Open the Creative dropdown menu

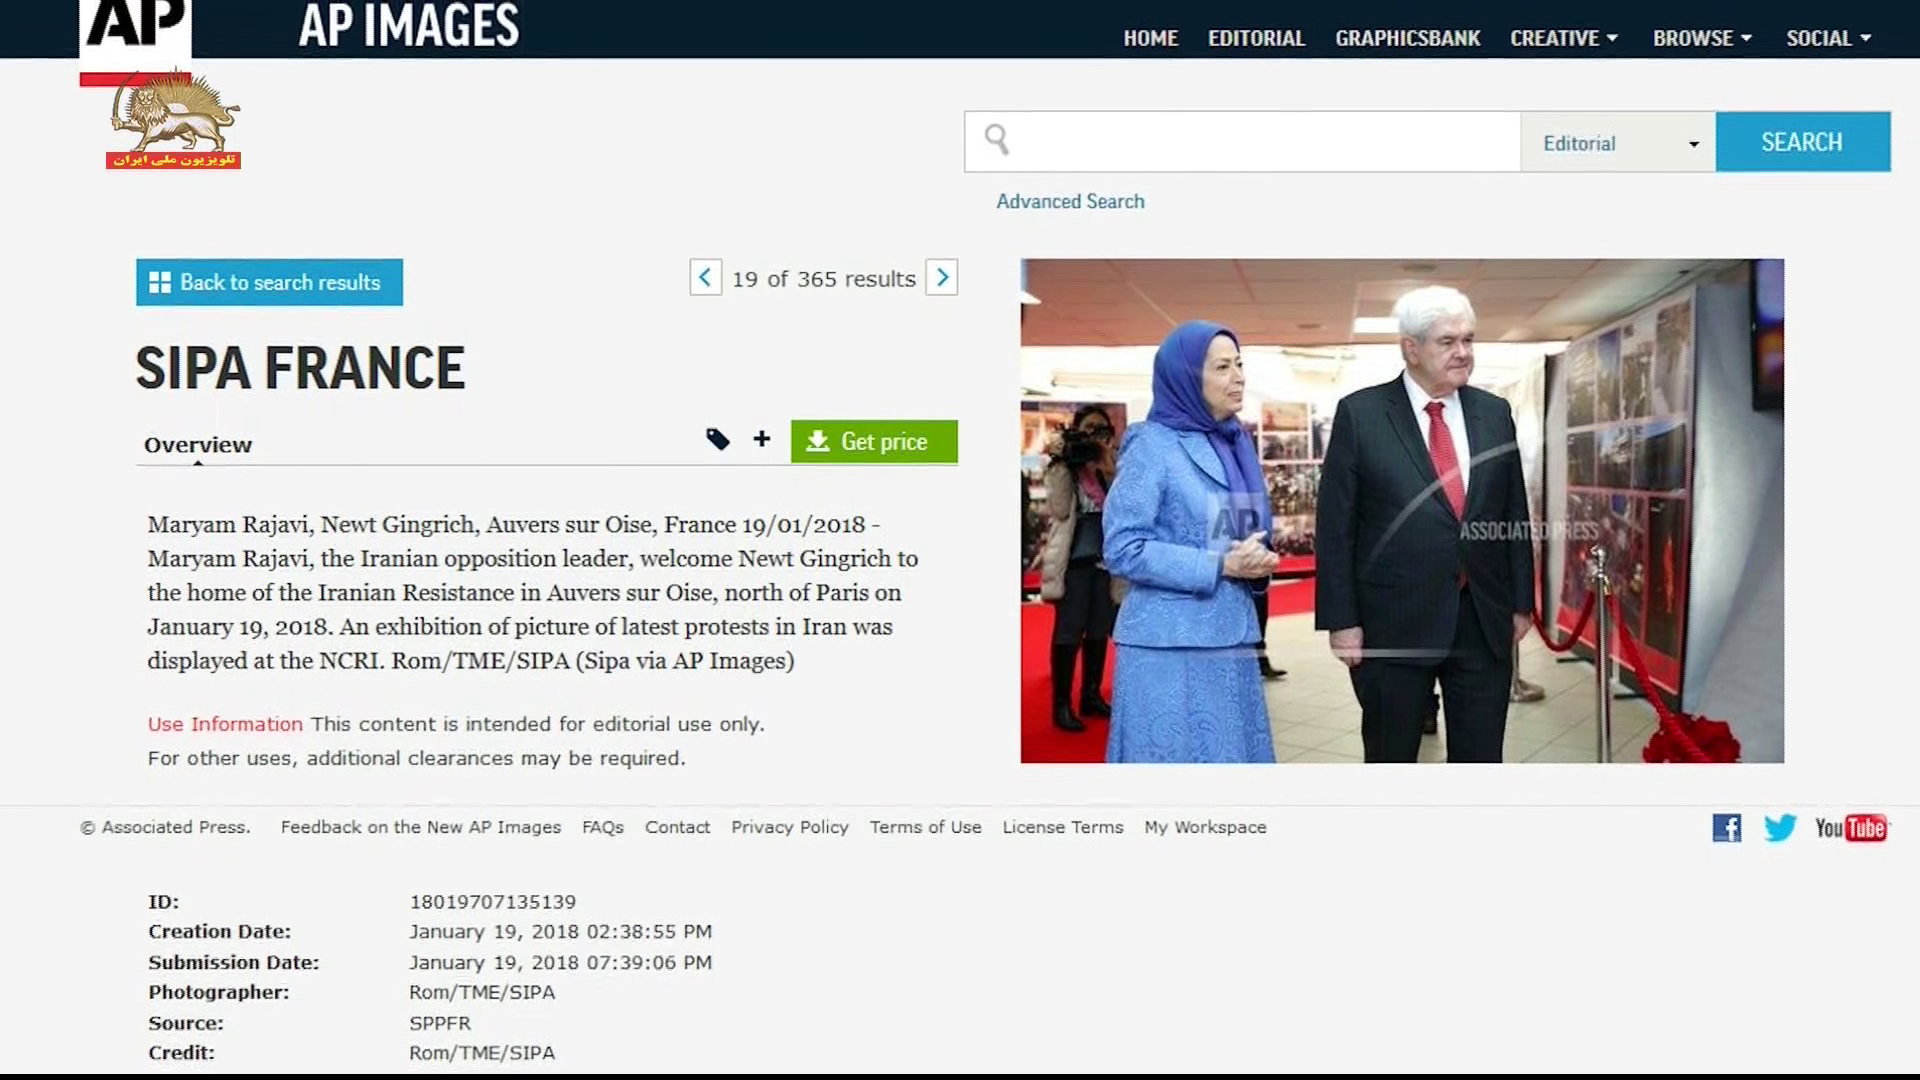tap(1564, 38)
